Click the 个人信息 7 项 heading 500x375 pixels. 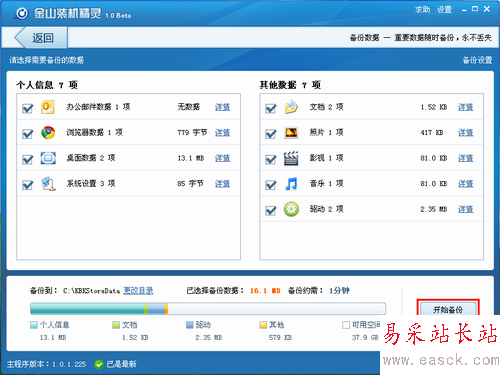(47, 85)
